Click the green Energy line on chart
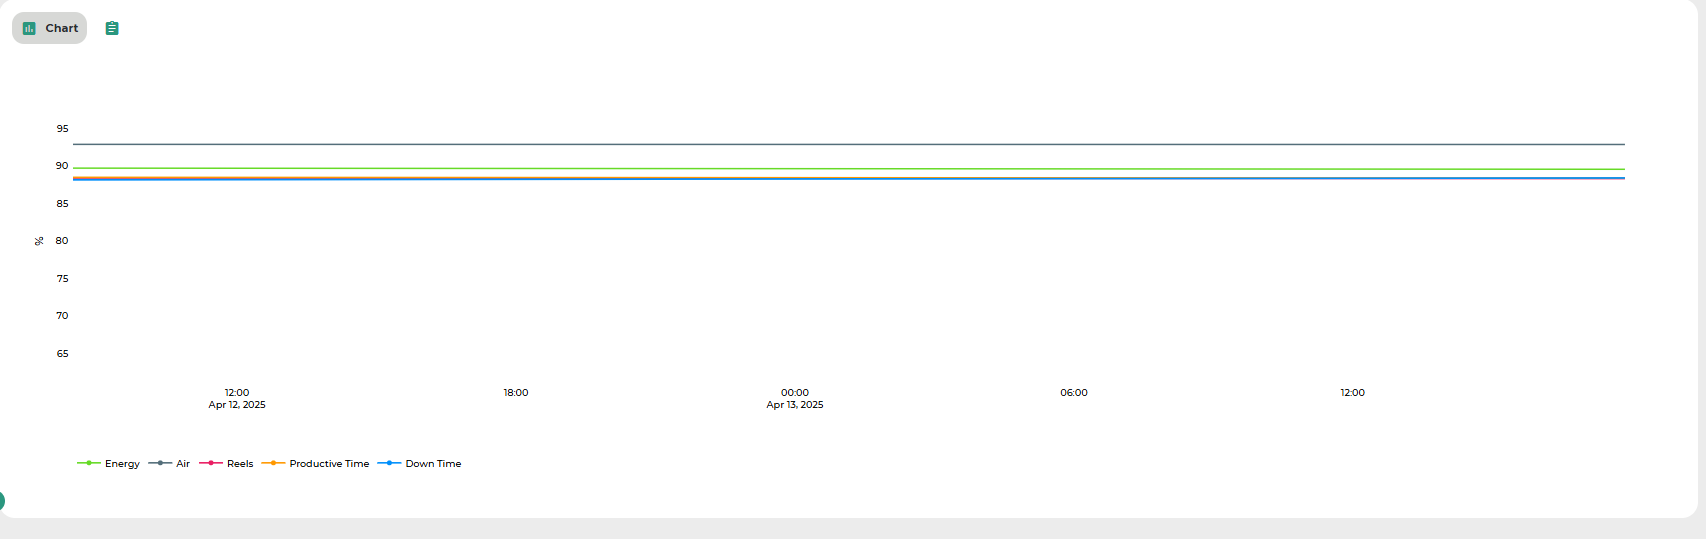This screenshot has width=1706, height=539. [848, 169]
